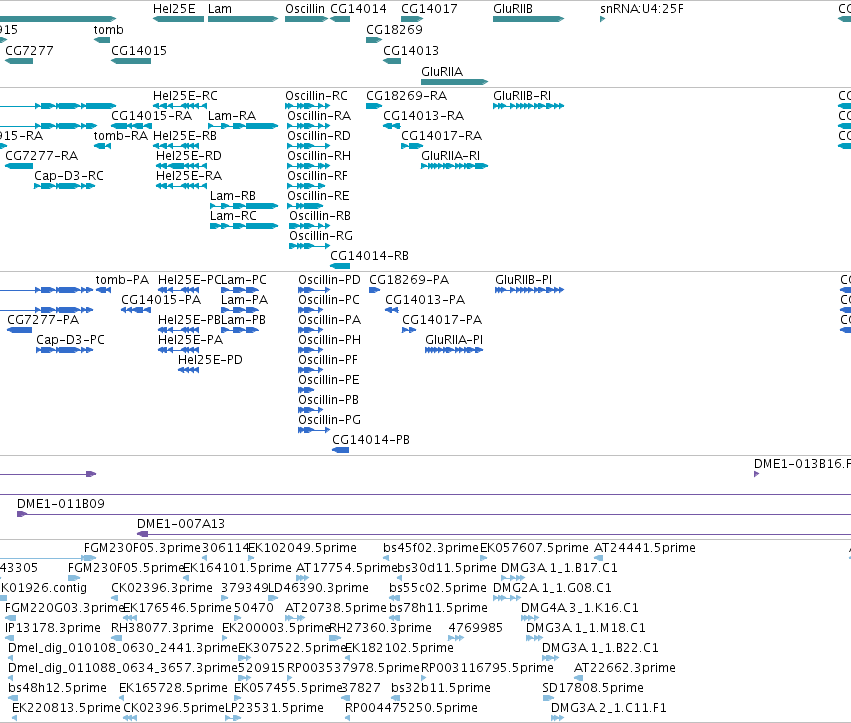Click the Lam gene bar

pos(243,19)
